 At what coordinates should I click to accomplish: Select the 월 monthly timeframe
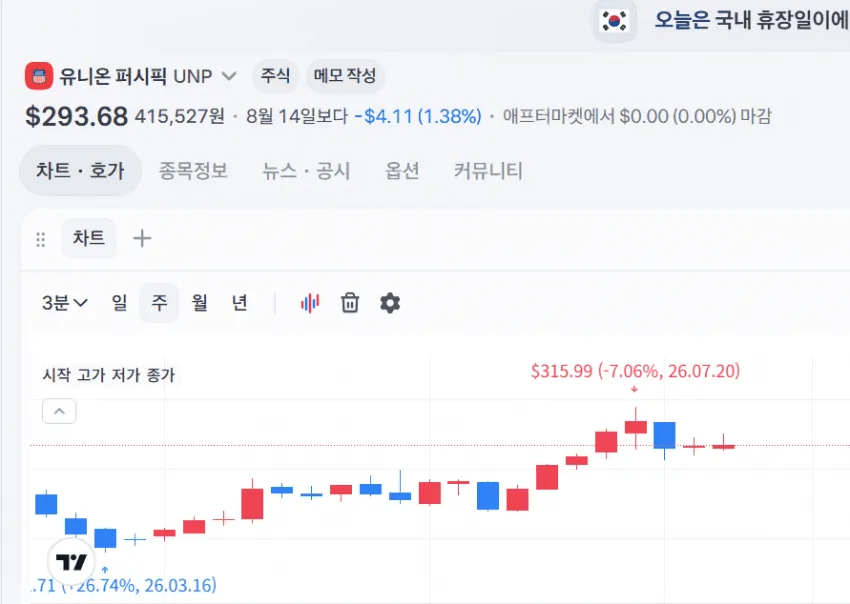click(199, 303)
